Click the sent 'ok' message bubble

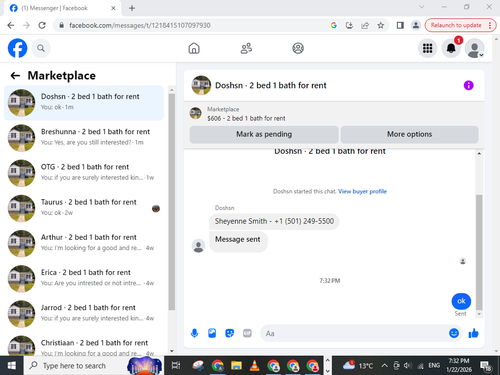point(461,301)
